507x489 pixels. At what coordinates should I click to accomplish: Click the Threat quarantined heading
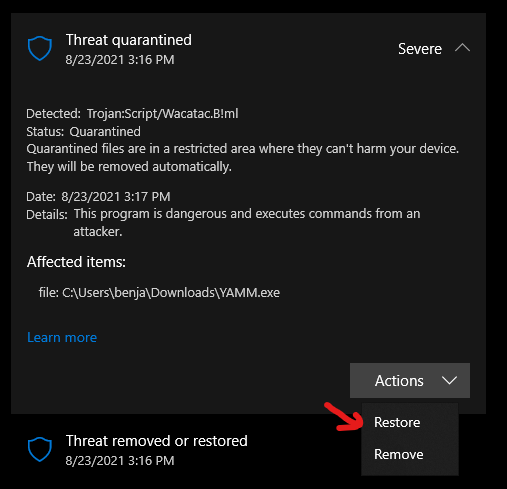(x=129, y=40)
